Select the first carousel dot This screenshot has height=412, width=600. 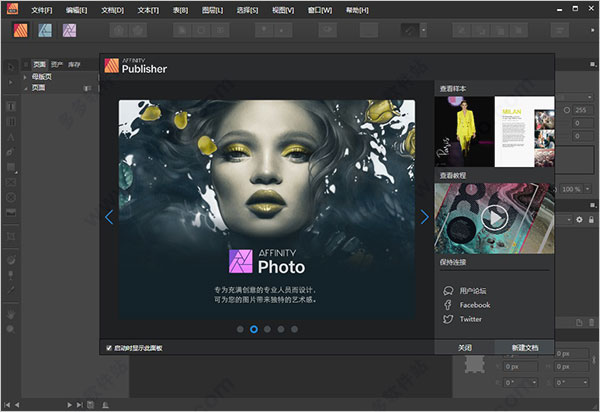pyautogui.click(x=240, y=329)
